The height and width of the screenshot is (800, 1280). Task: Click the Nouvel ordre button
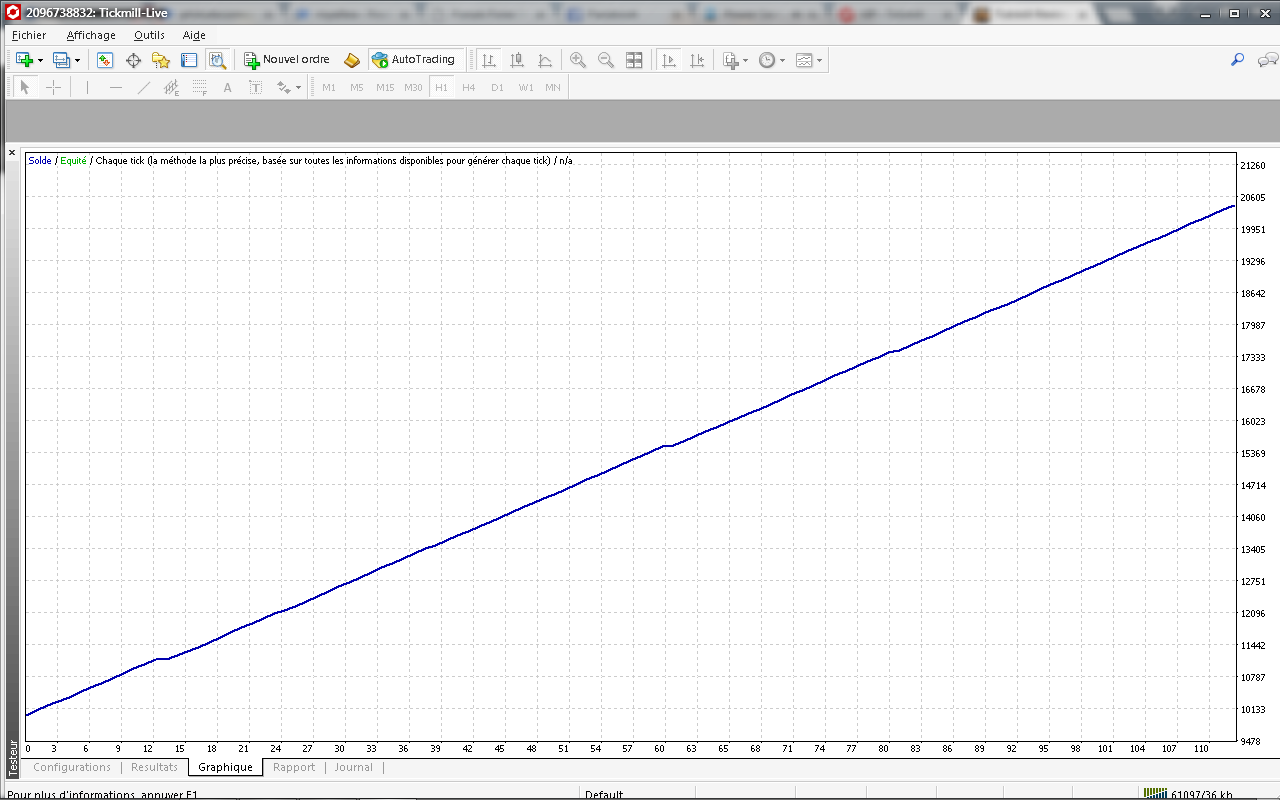click(286, 60)
